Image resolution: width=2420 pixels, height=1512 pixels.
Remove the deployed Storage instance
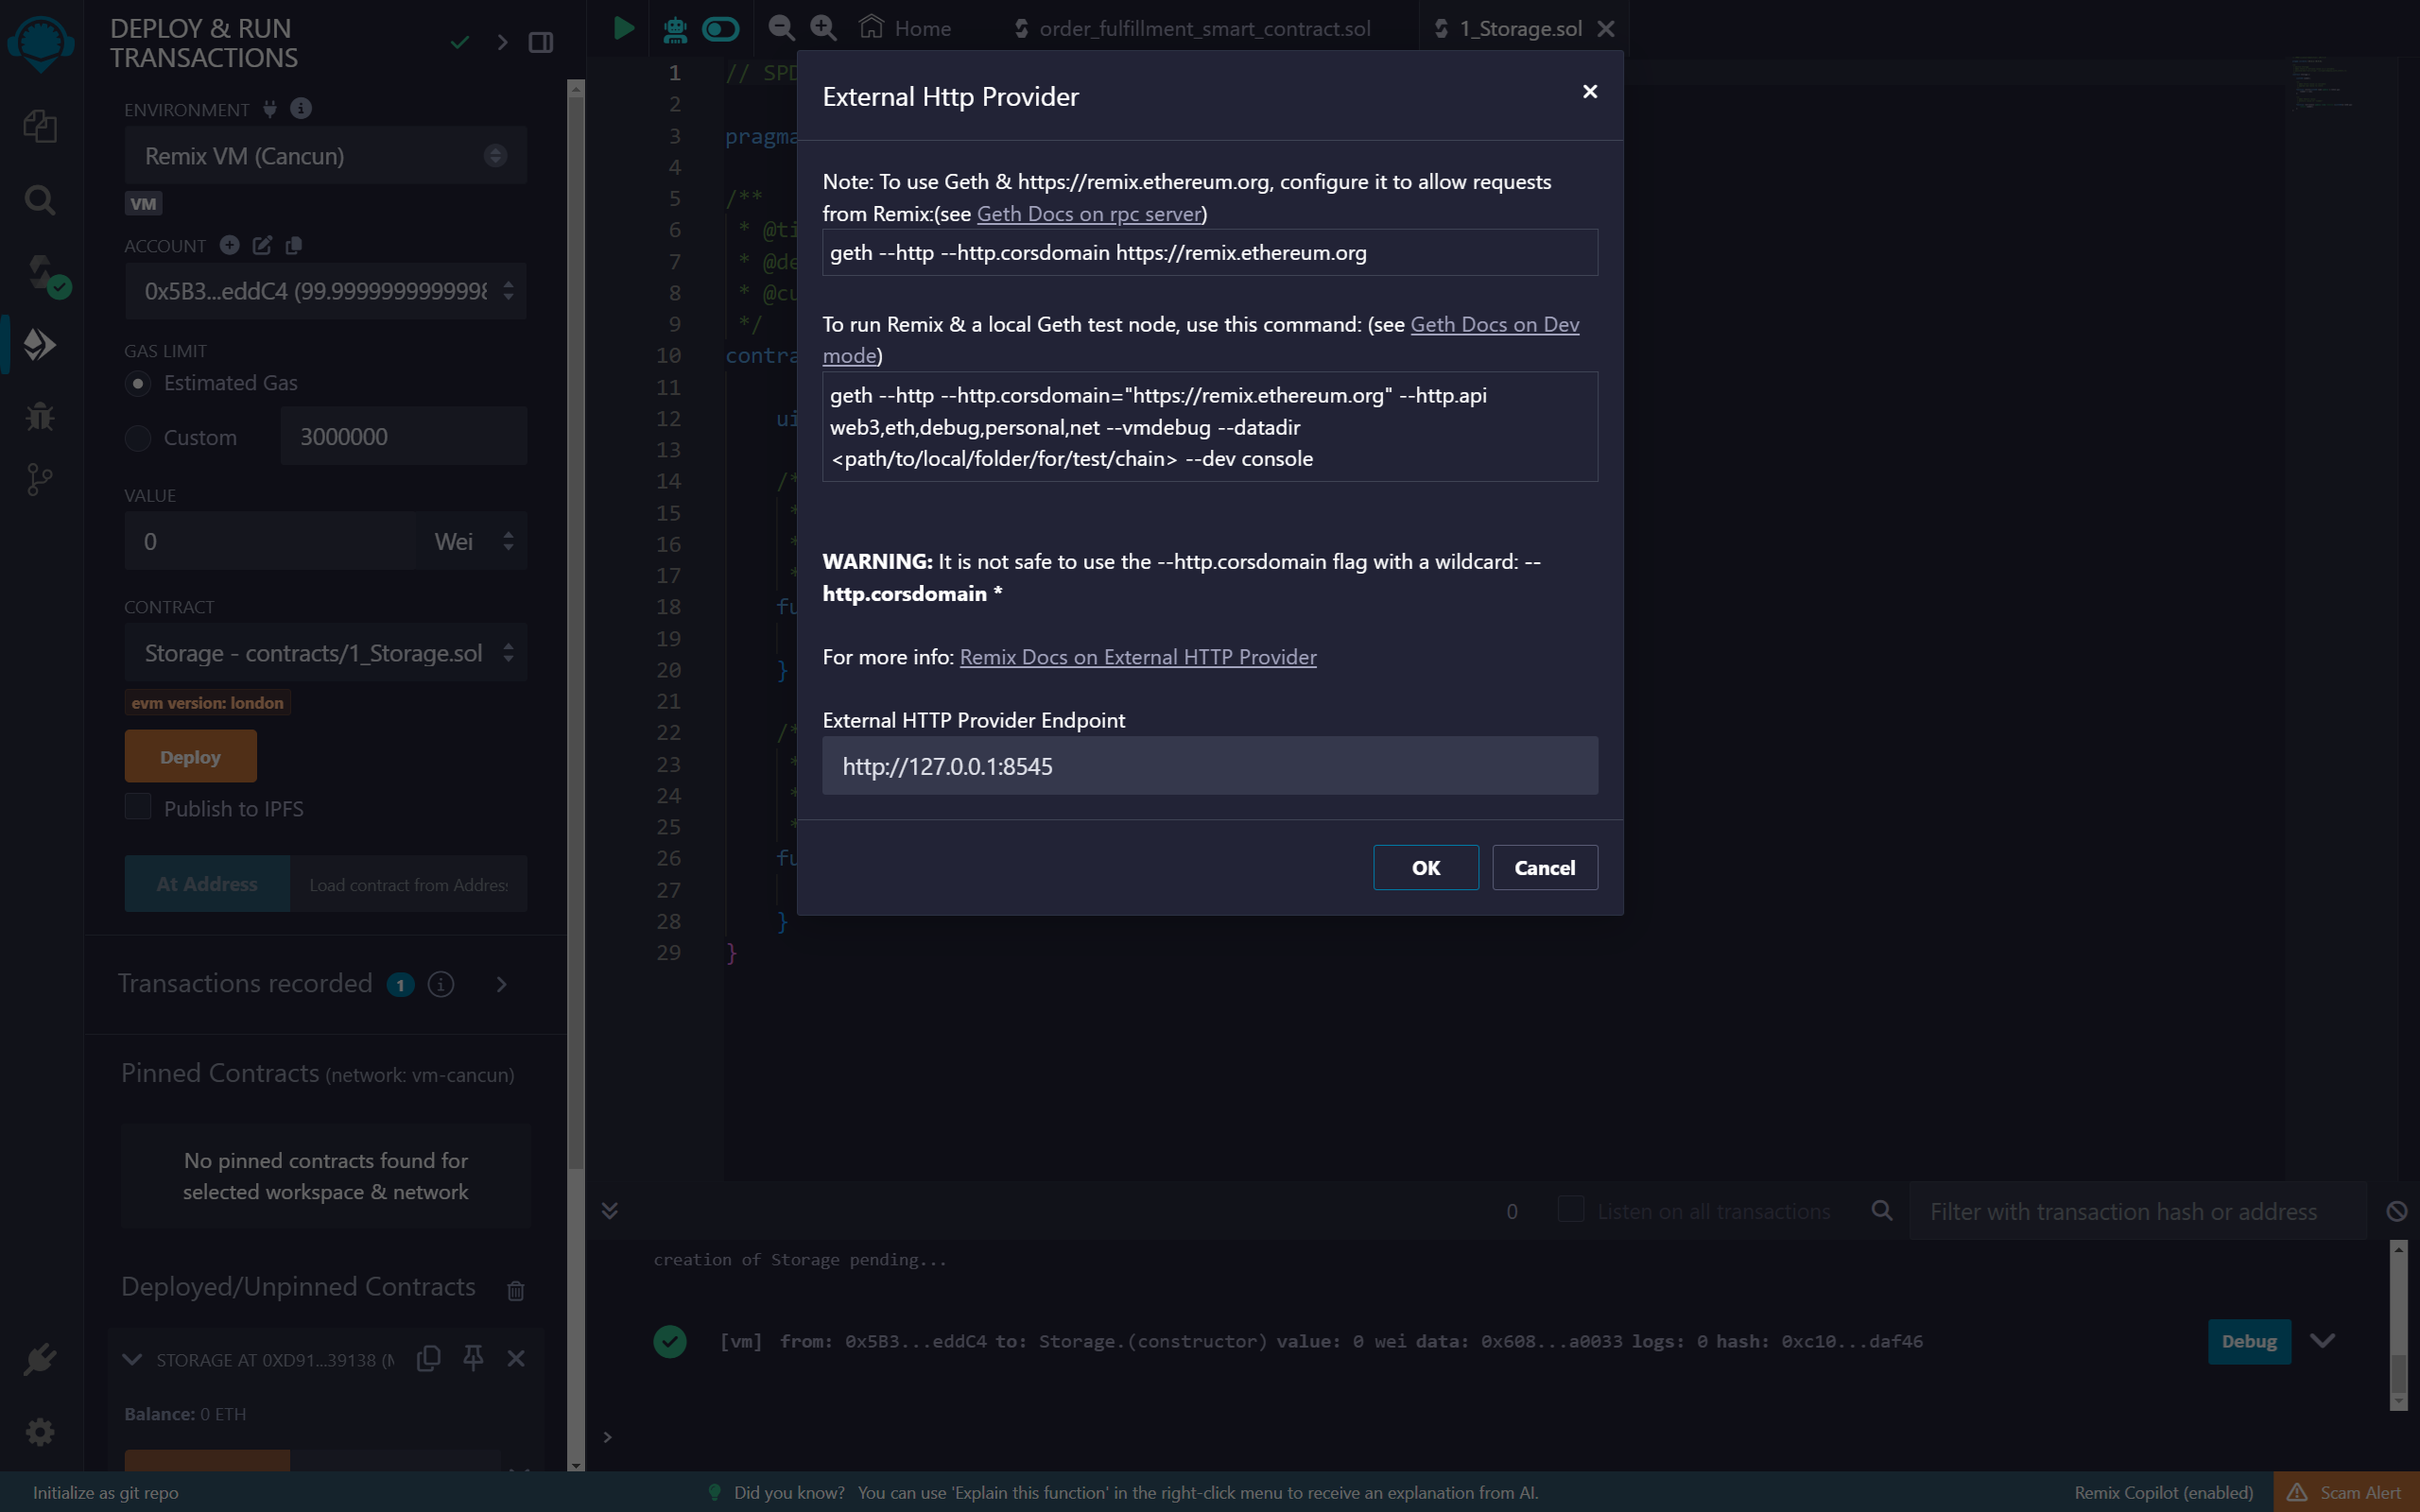(516, 1358)
